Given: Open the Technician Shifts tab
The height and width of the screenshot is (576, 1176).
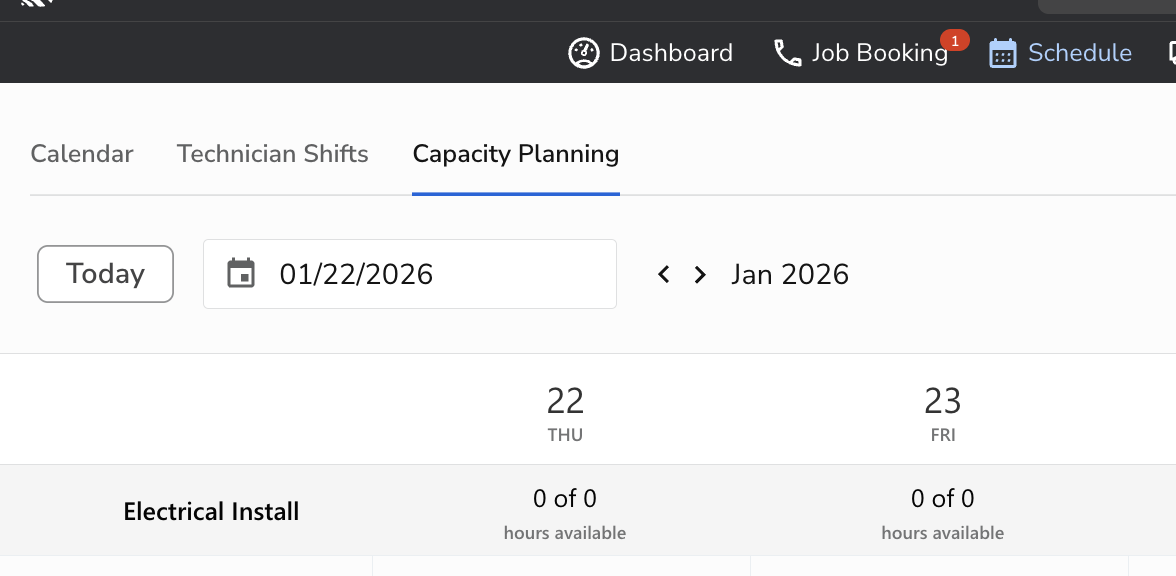Looking at the screenshot, I should (273, 154).
